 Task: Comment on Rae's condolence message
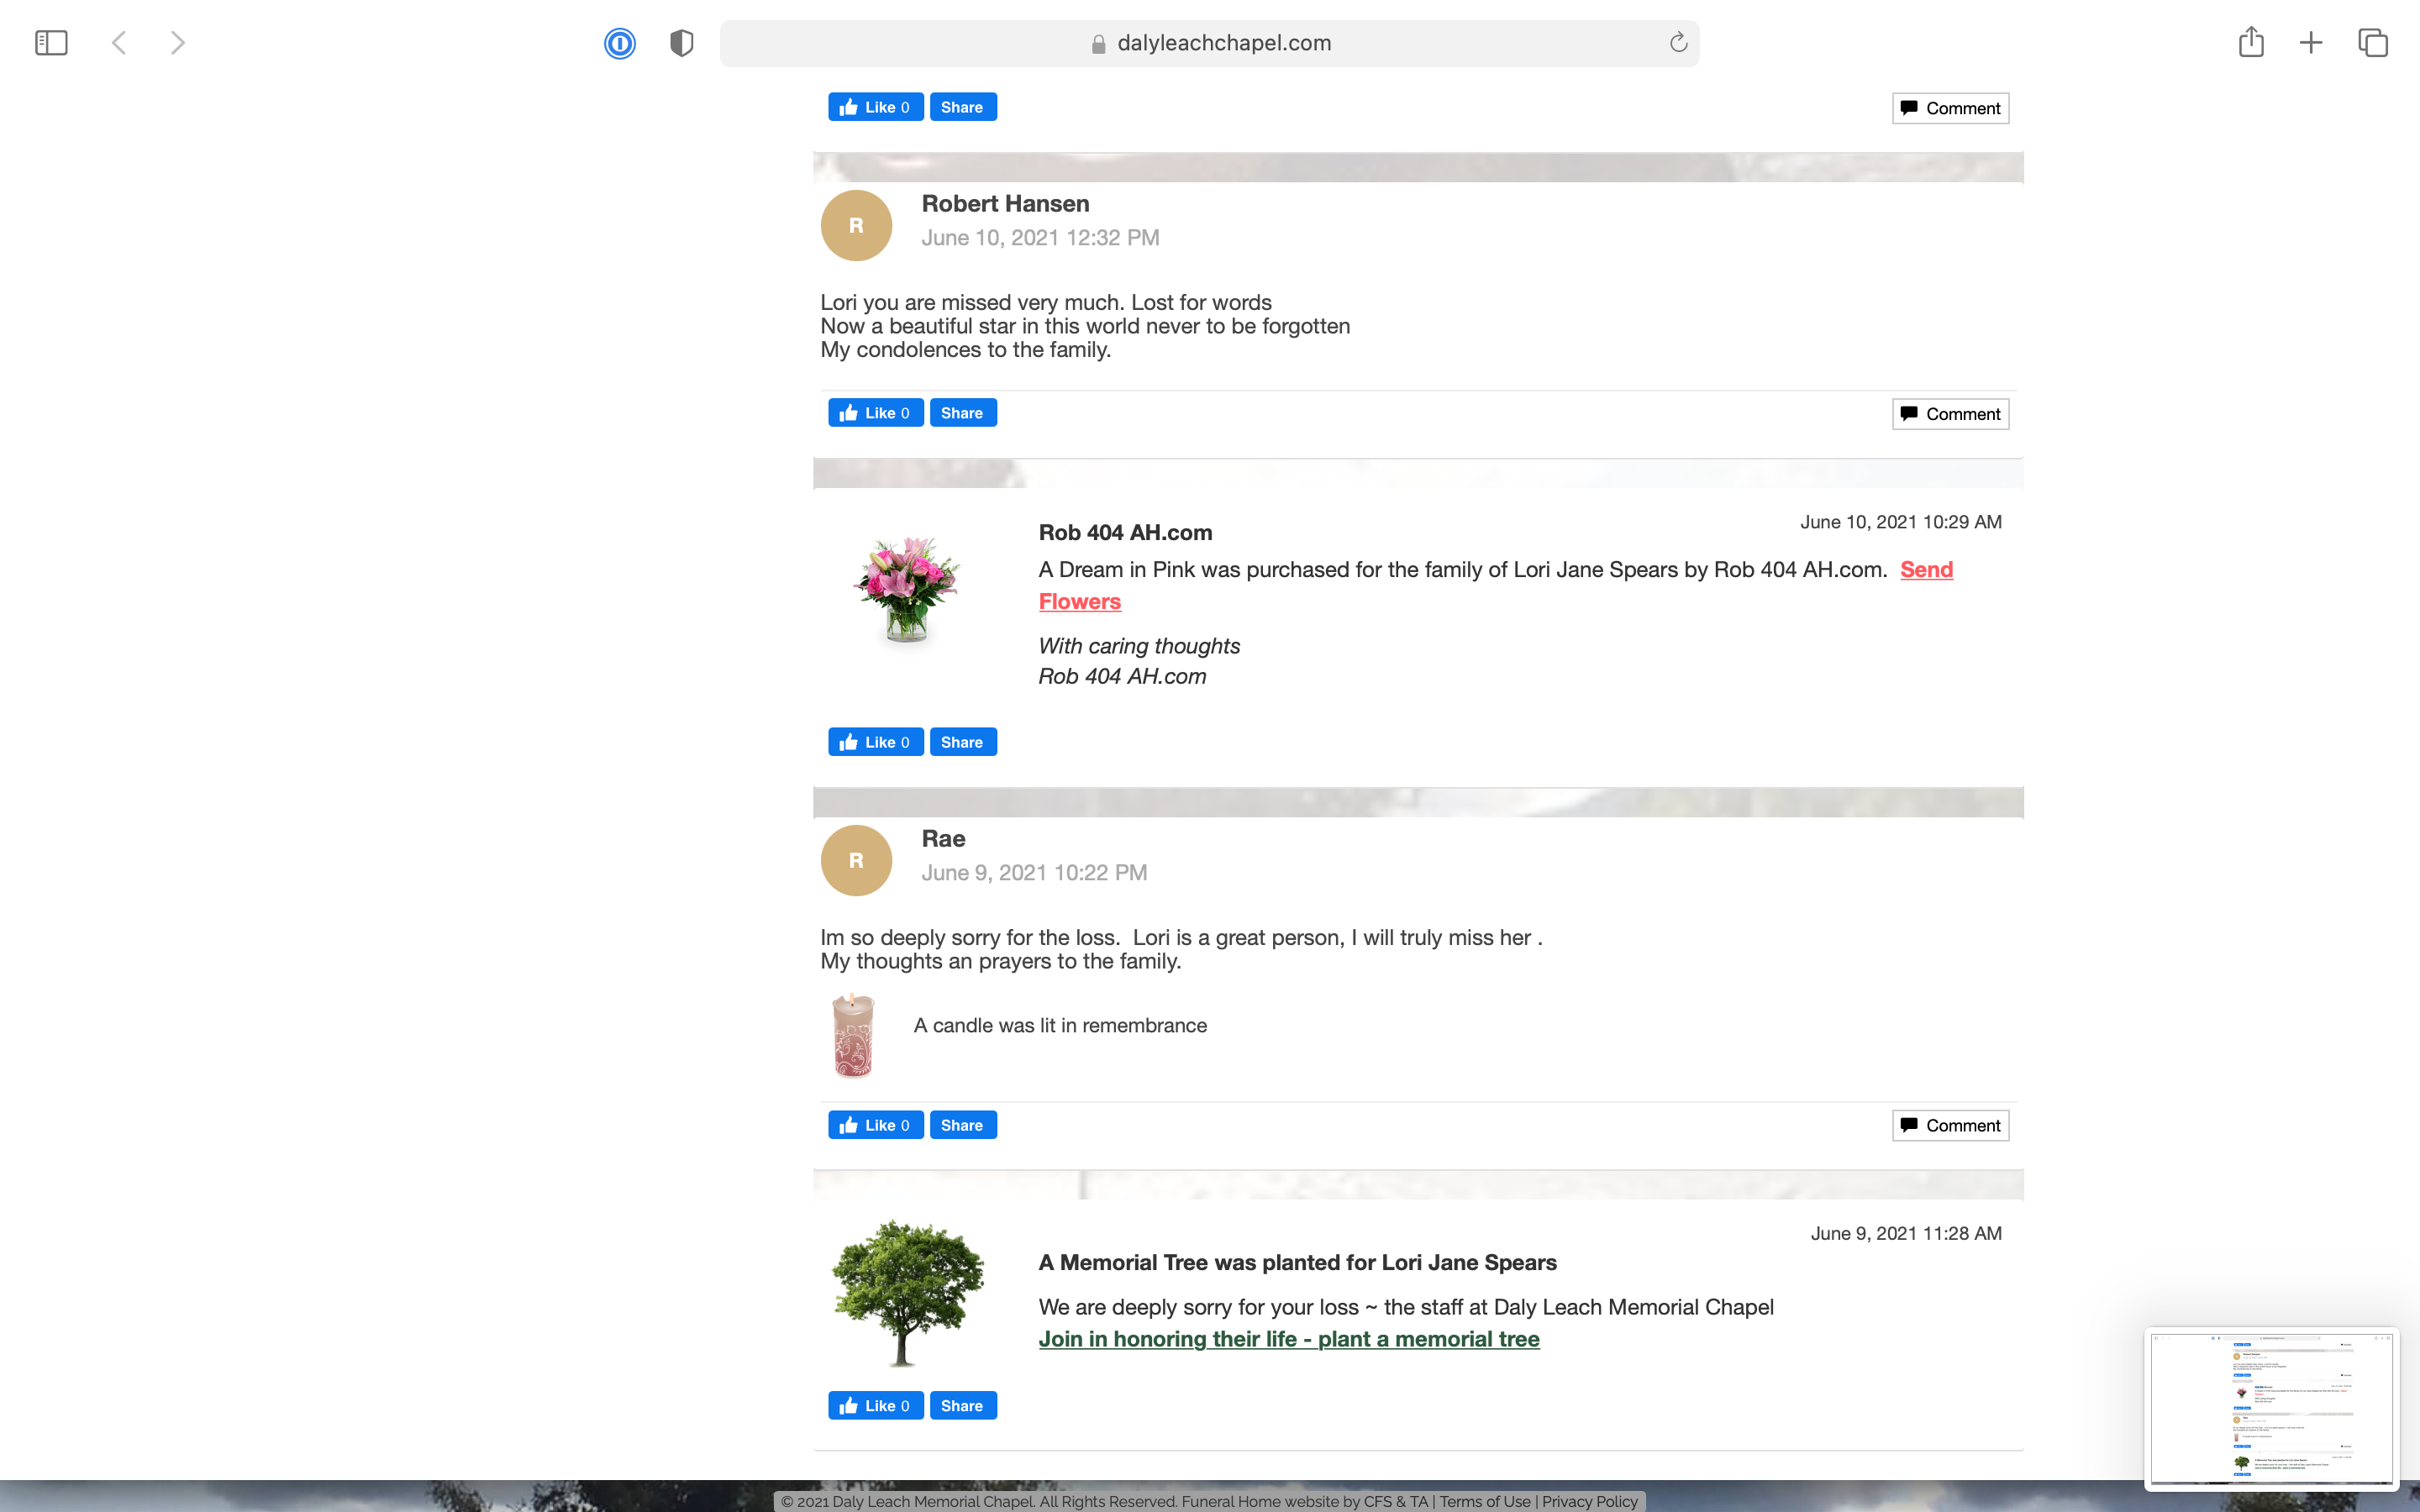(x=1950, y=1126)
